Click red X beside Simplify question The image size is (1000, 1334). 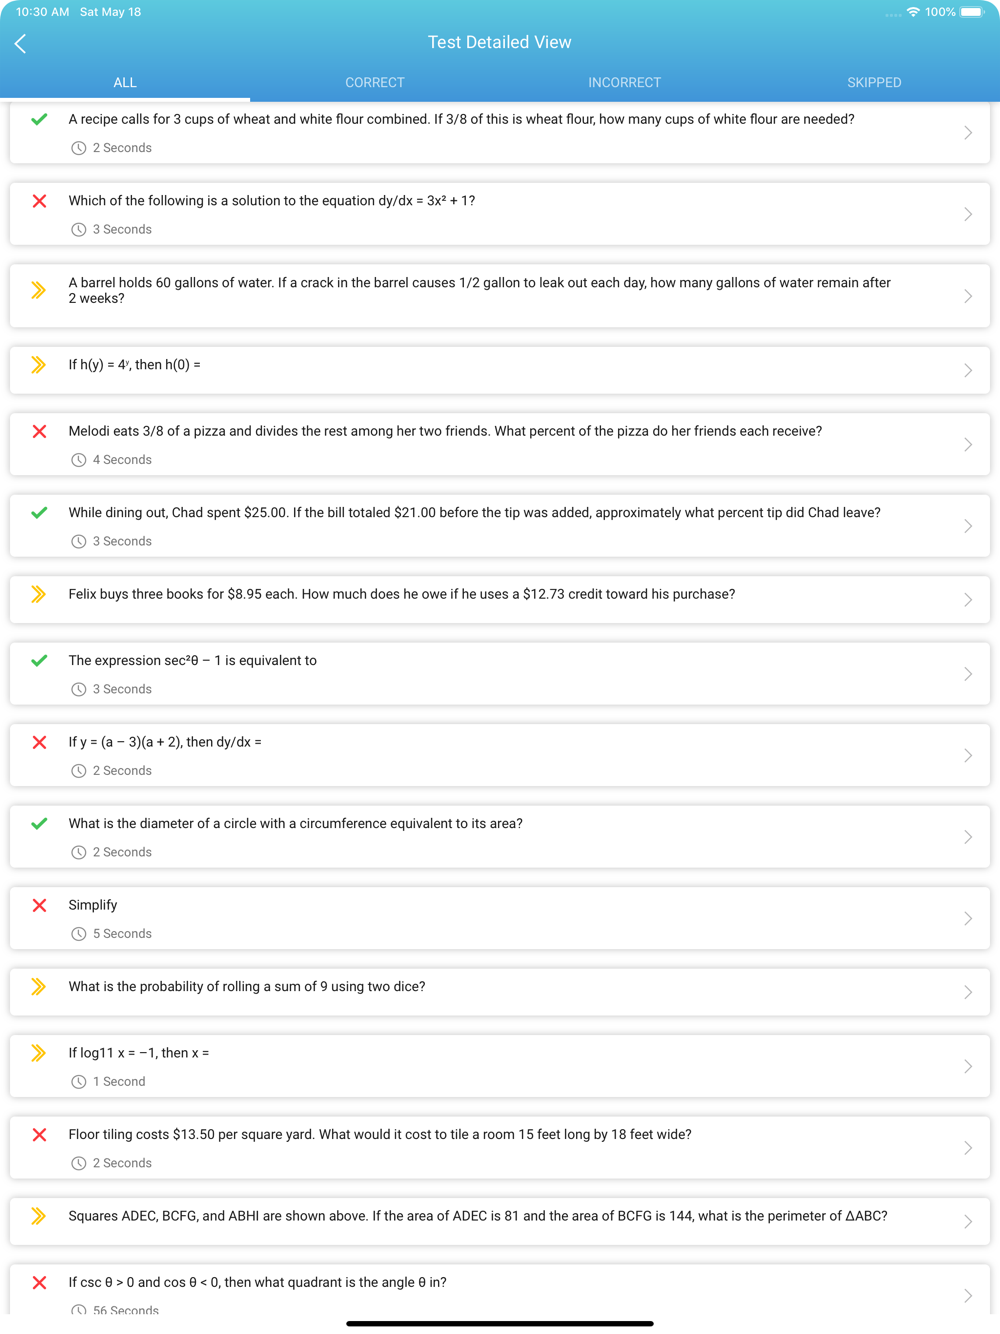39,905
